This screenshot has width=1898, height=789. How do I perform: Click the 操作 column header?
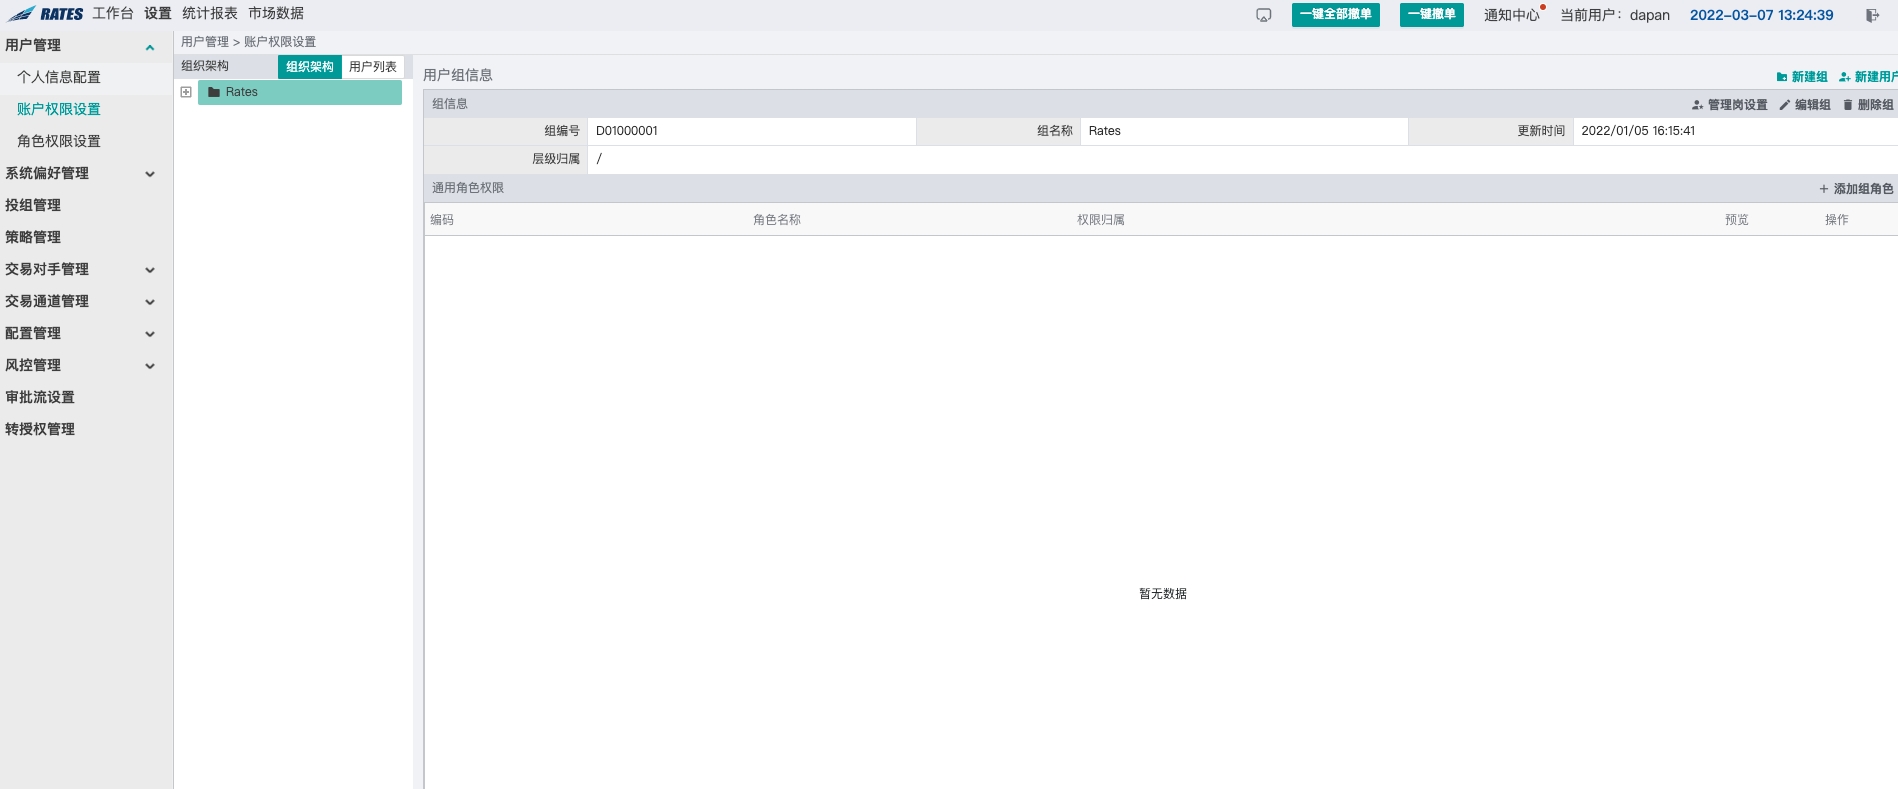1837,220
